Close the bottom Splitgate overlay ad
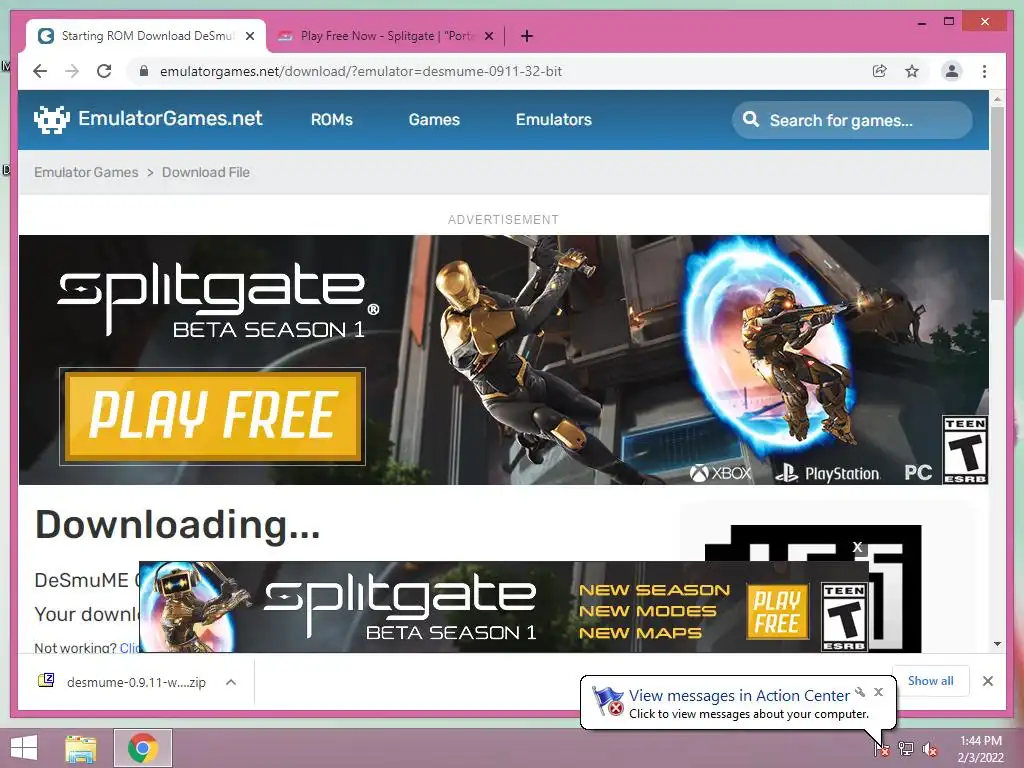The image size is (1024, 768). tap(857, 547)
